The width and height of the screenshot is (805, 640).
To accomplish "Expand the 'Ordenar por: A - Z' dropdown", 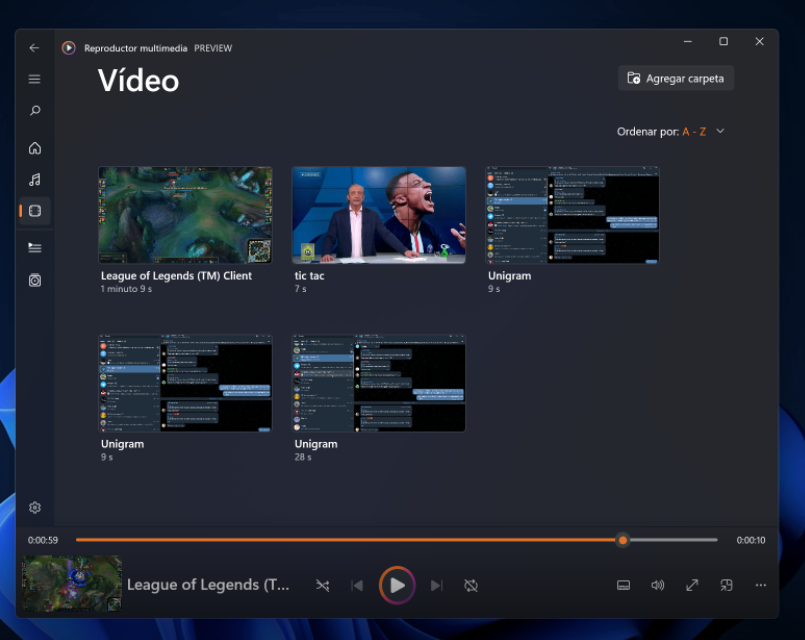I will coord(671,131).
